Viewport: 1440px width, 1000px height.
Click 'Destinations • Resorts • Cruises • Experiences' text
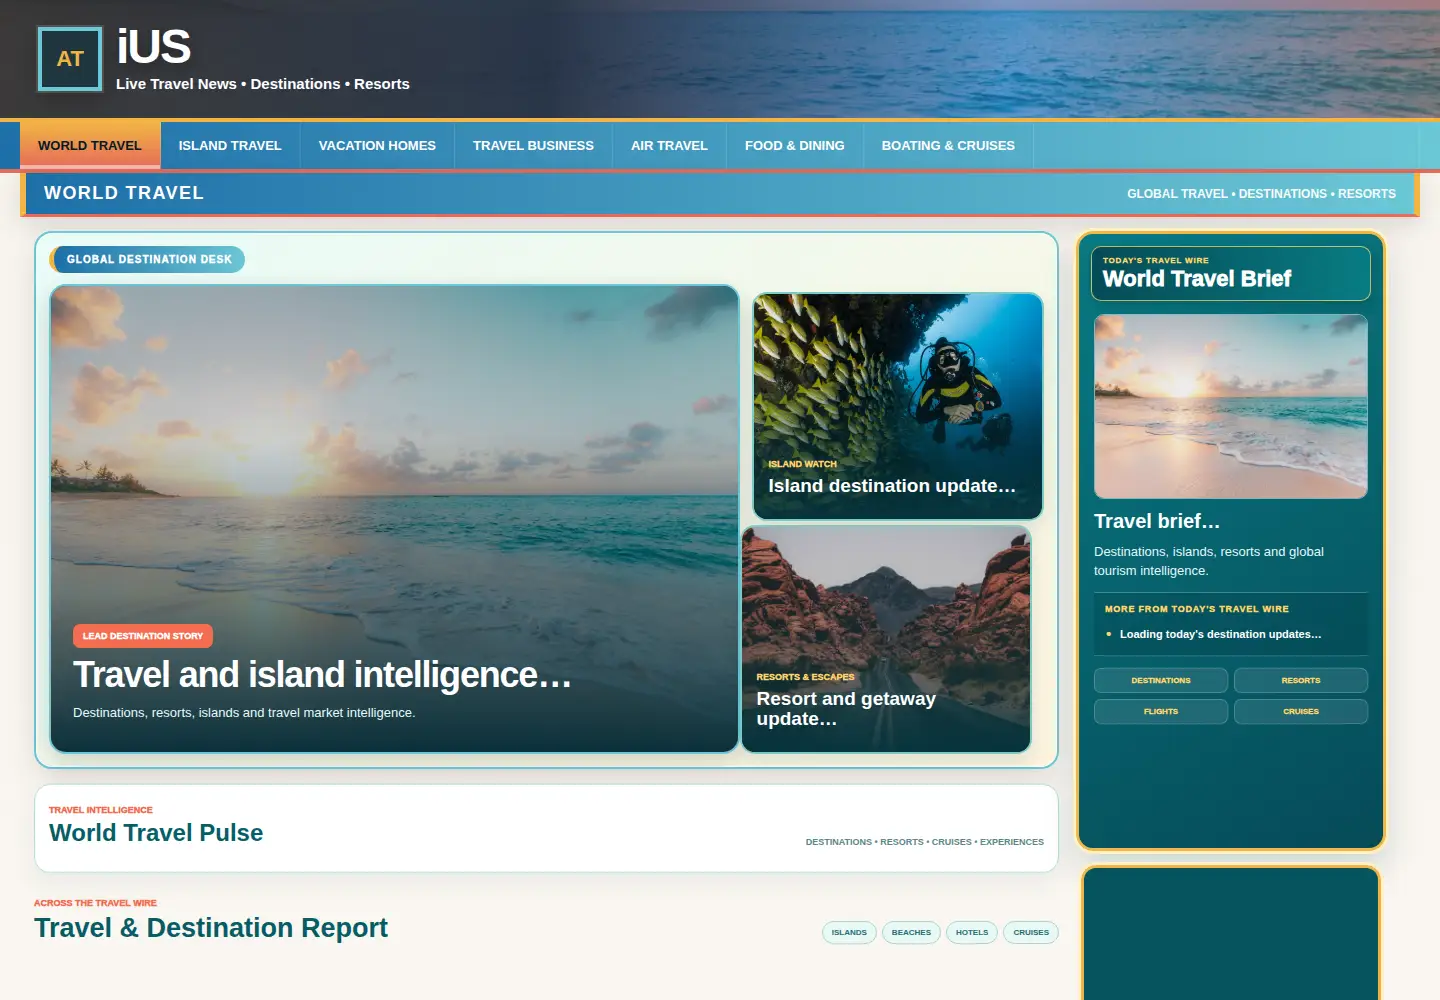[925, 842]
